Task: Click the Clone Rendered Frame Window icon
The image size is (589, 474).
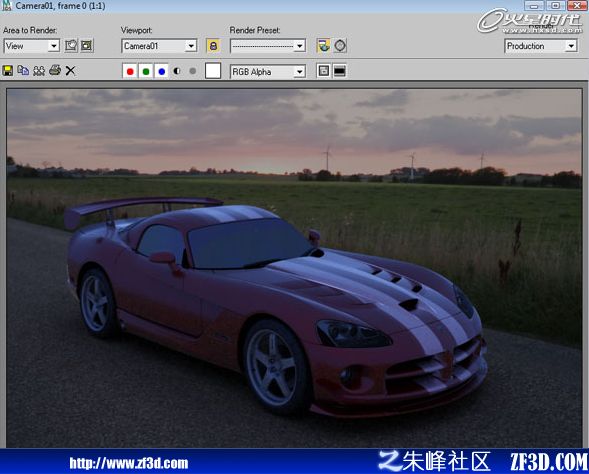Action: point(39,71)
